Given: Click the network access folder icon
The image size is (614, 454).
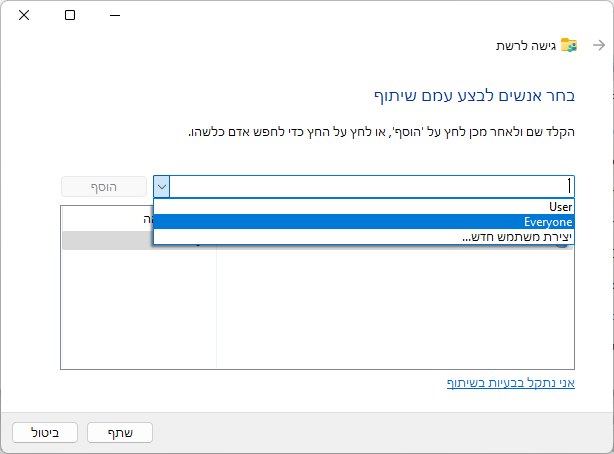Looking at the screenshot, I should (569, 46).
